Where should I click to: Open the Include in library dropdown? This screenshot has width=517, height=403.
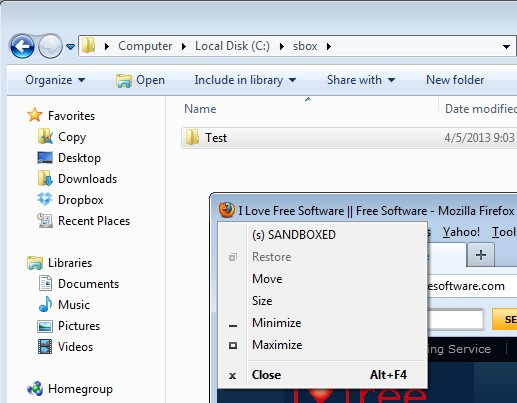[x=245, y=80]
